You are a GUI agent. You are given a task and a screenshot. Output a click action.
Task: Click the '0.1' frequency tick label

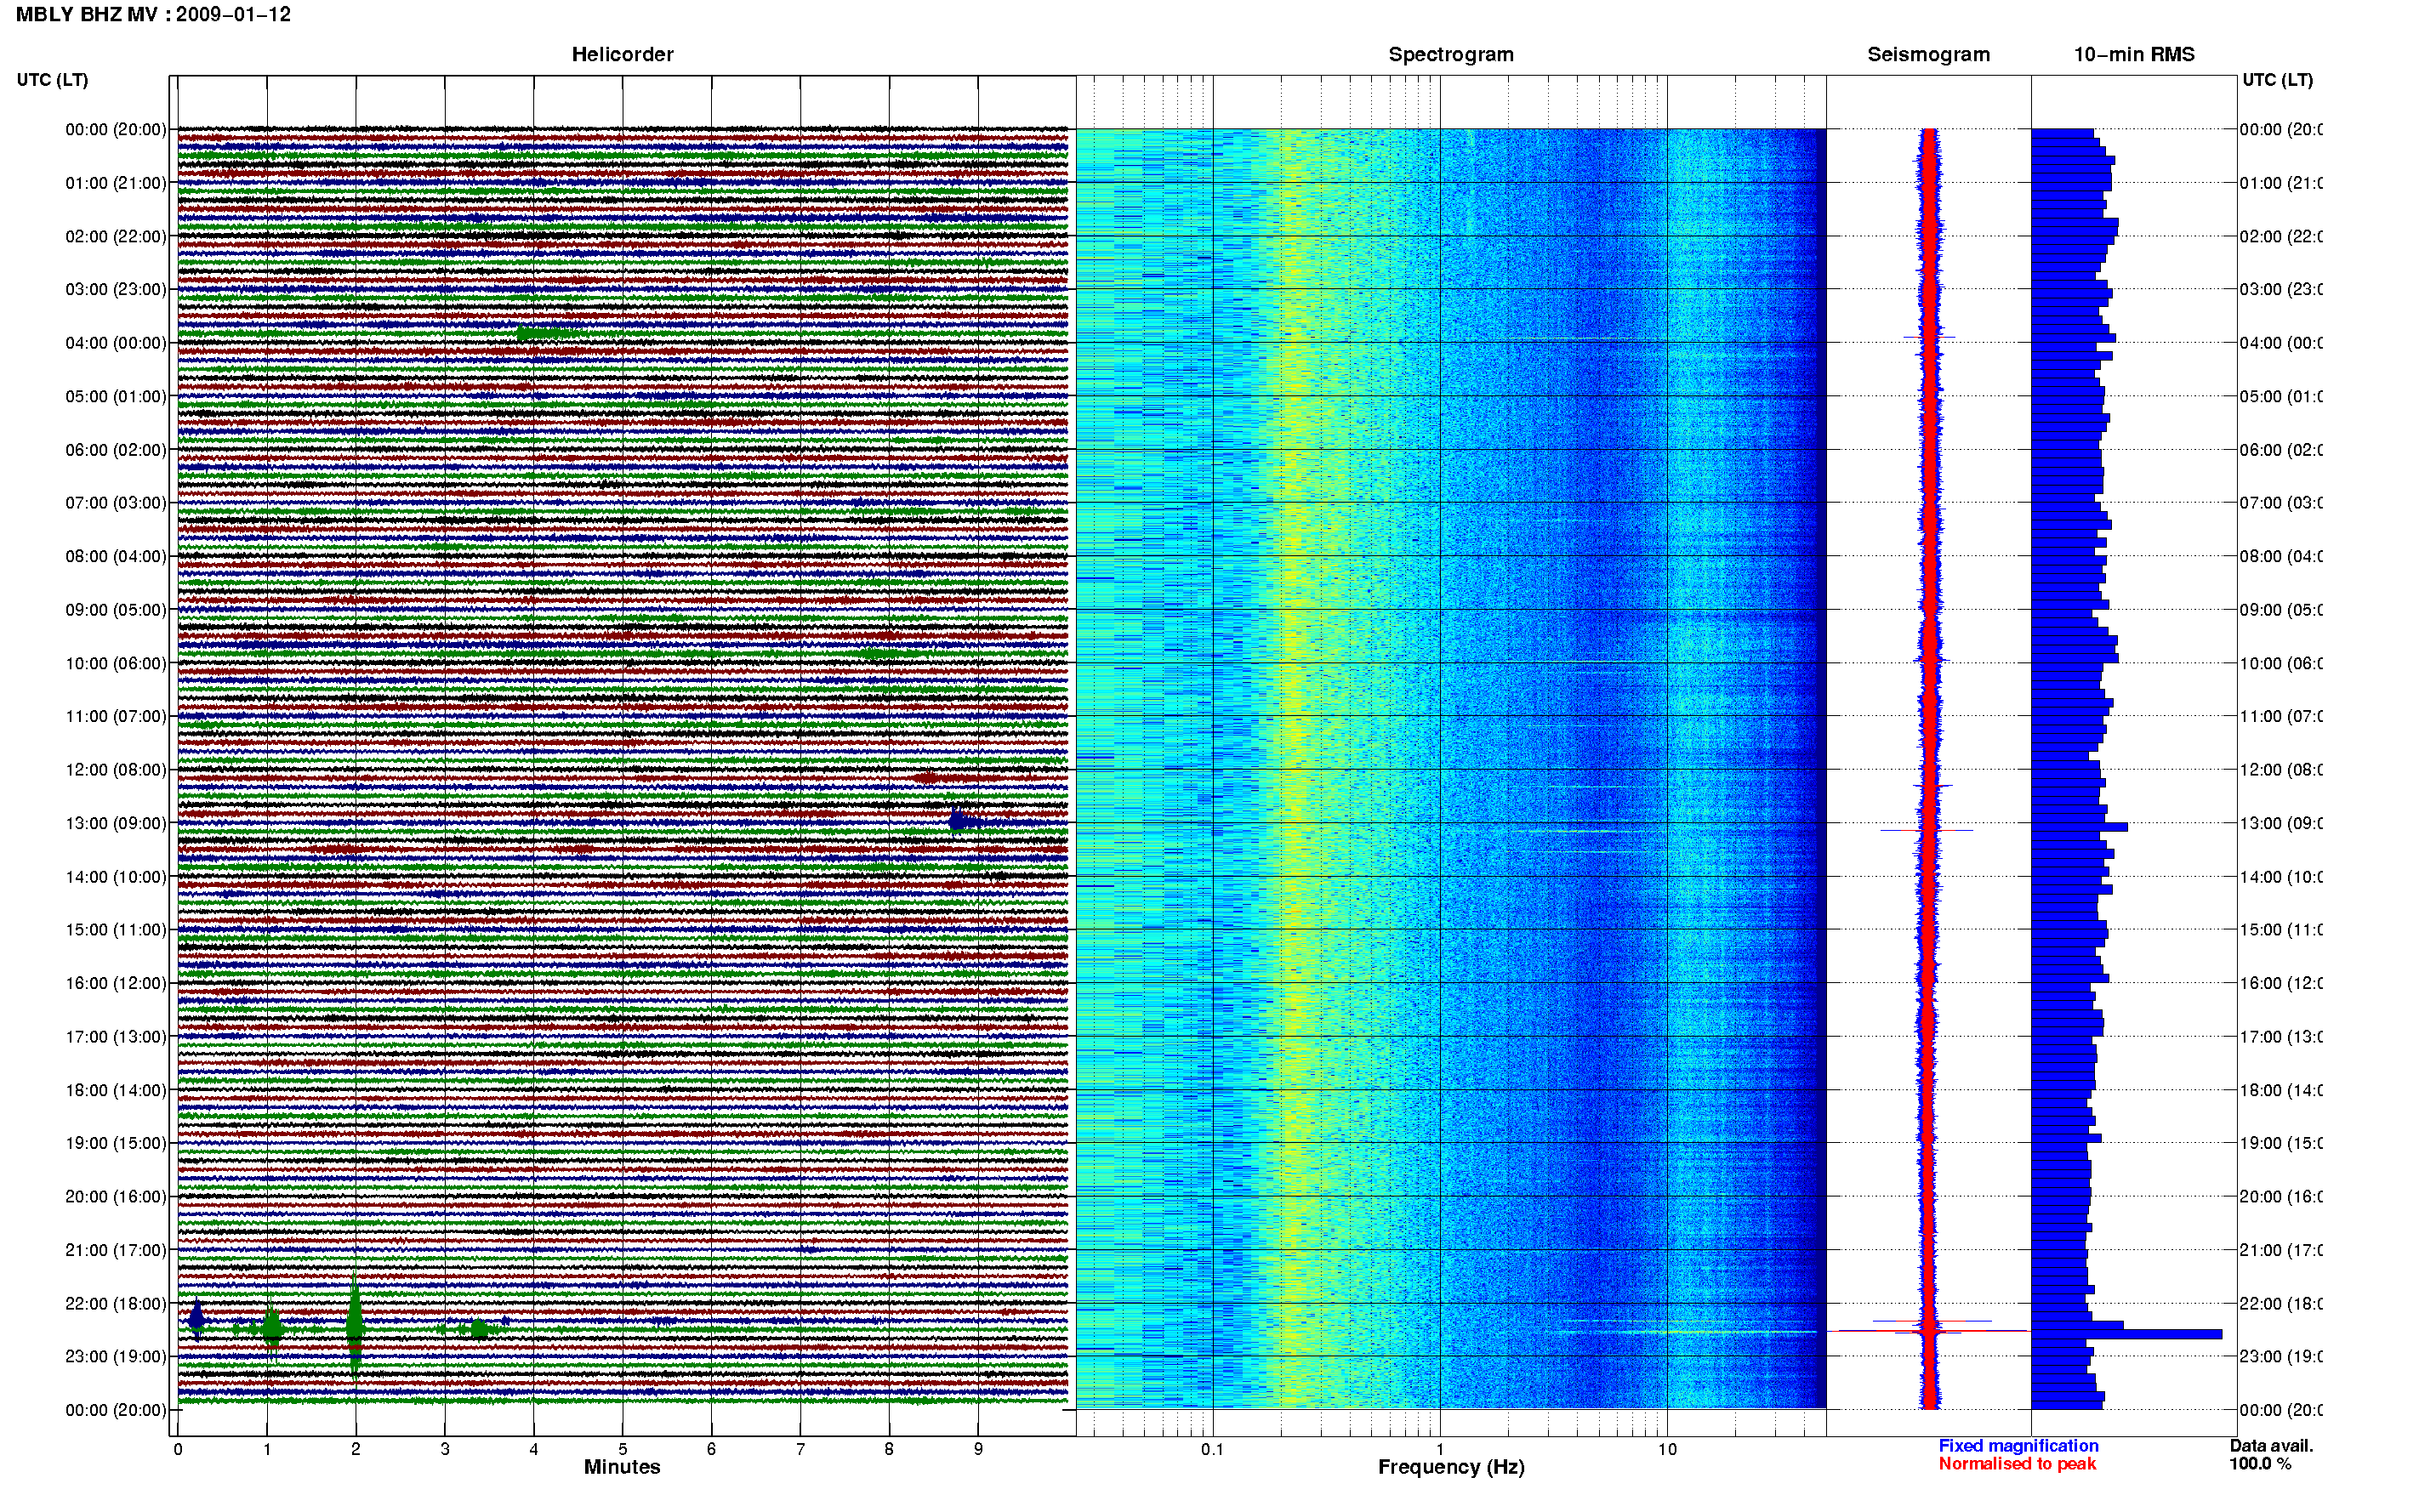[x=1212, y=1449]
